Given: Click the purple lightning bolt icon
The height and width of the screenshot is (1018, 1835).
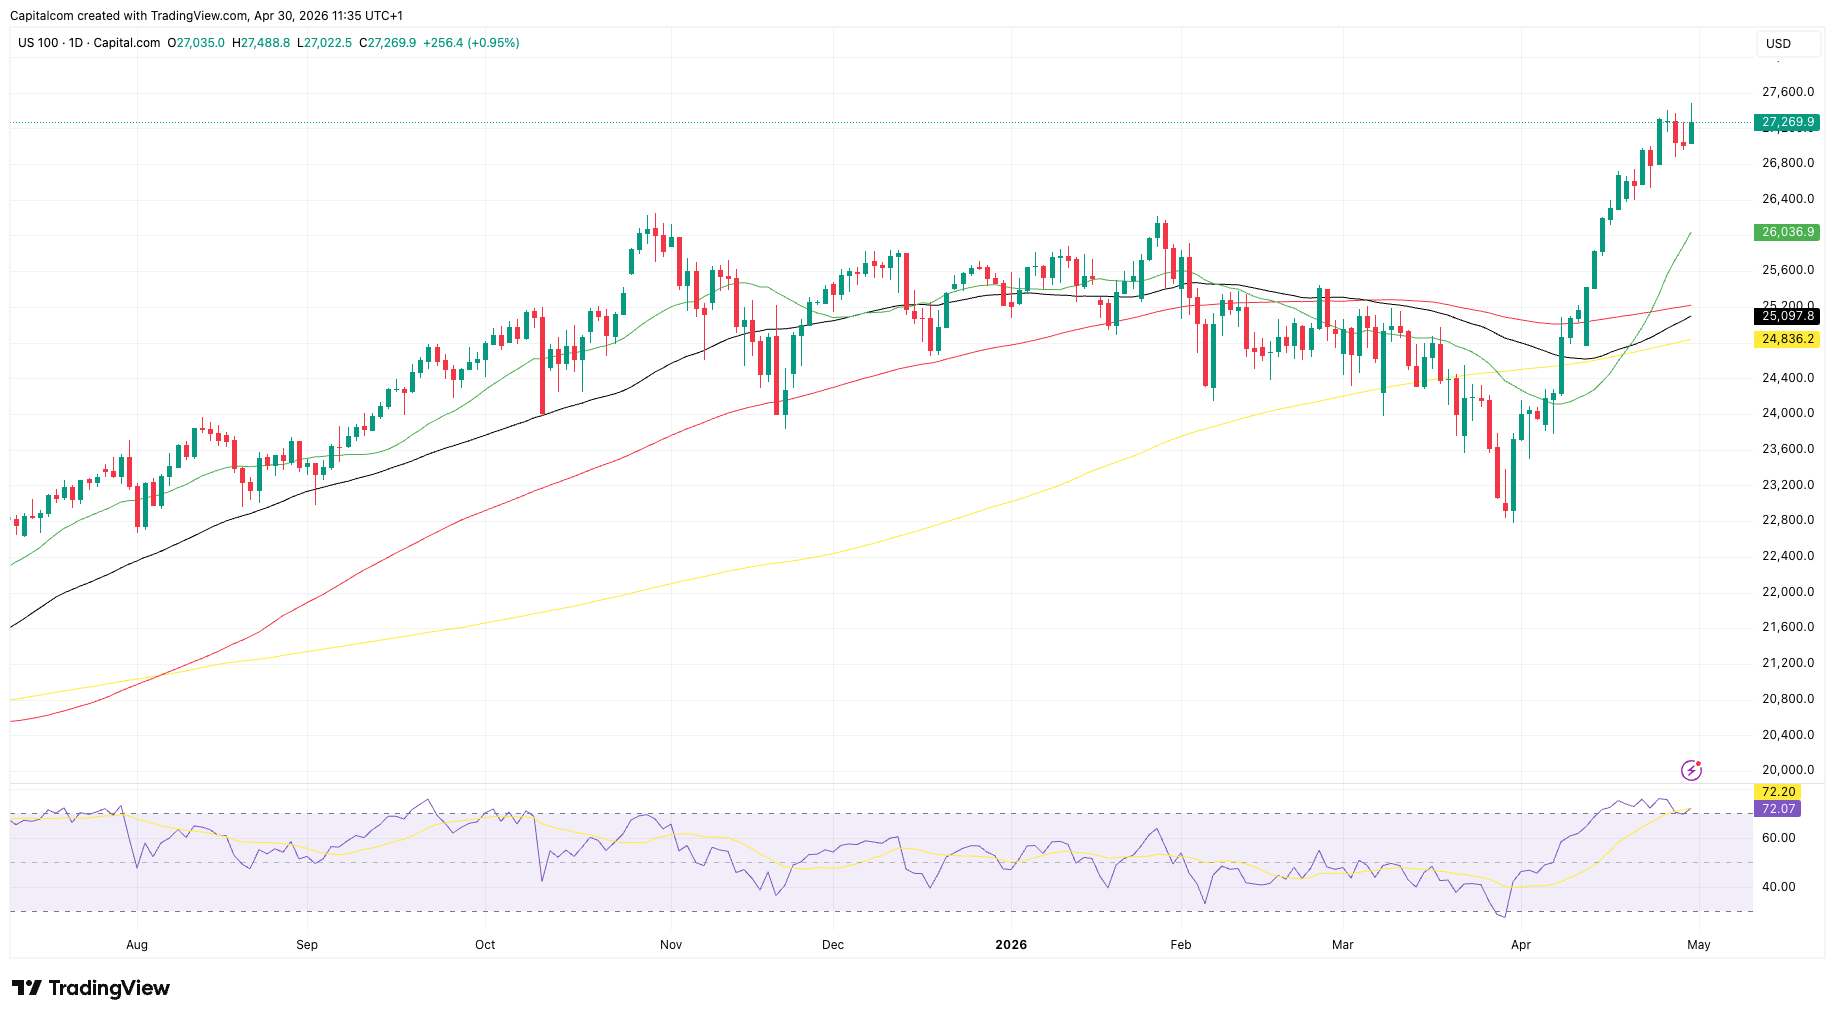Looking at the screenshot, I should 1691,770.
